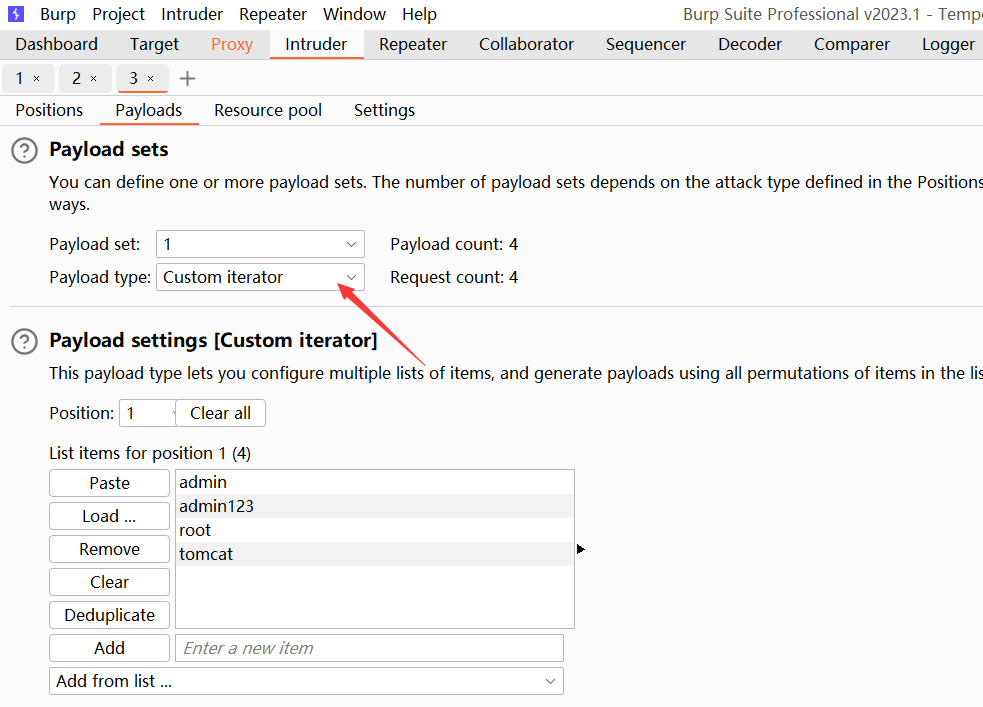Screen dimensions: 983x707
Task: Switch to the Target tab
Action: click(154, 45)
